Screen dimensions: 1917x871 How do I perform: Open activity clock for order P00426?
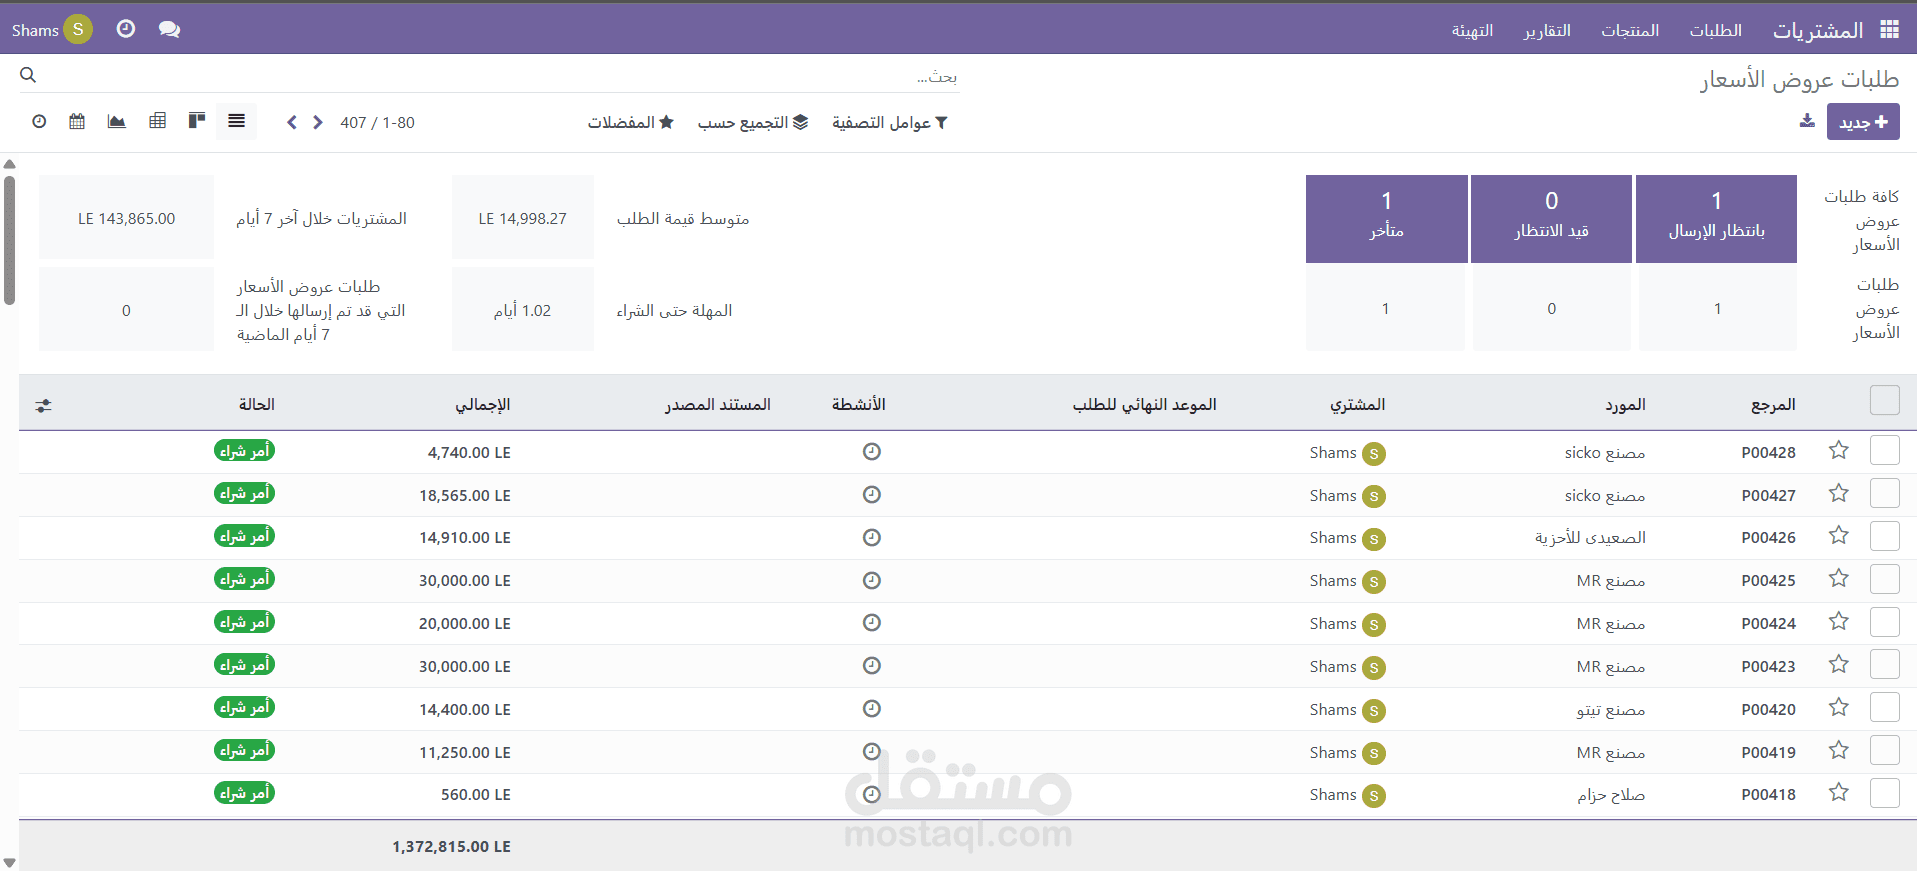[872, 538]
